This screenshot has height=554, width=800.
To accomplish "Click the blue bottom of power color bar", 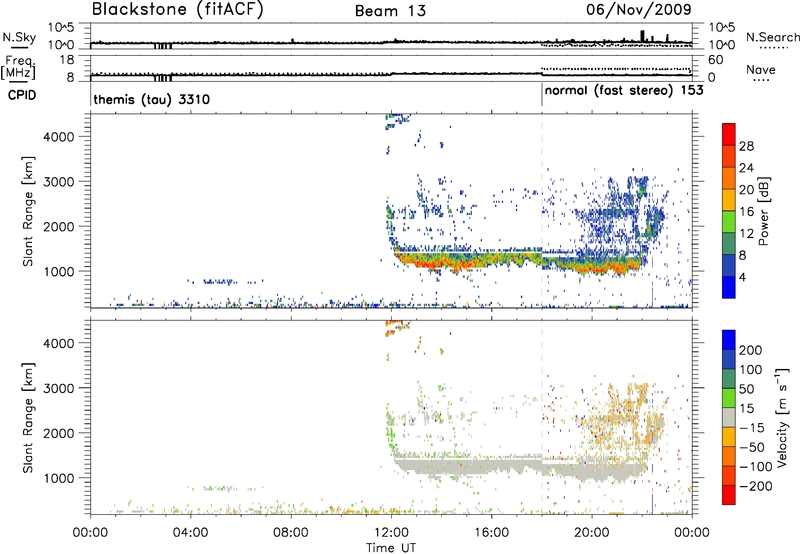I will [729, 287].
